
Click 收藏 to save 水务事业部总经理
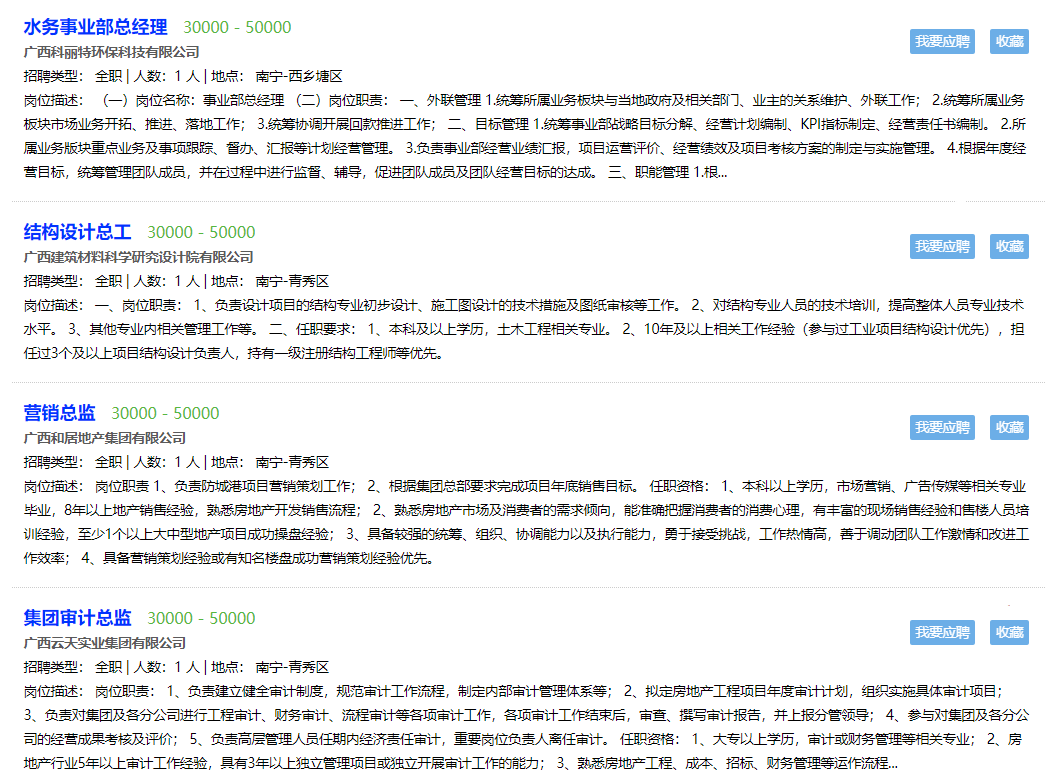click(x=1009, y=41)
